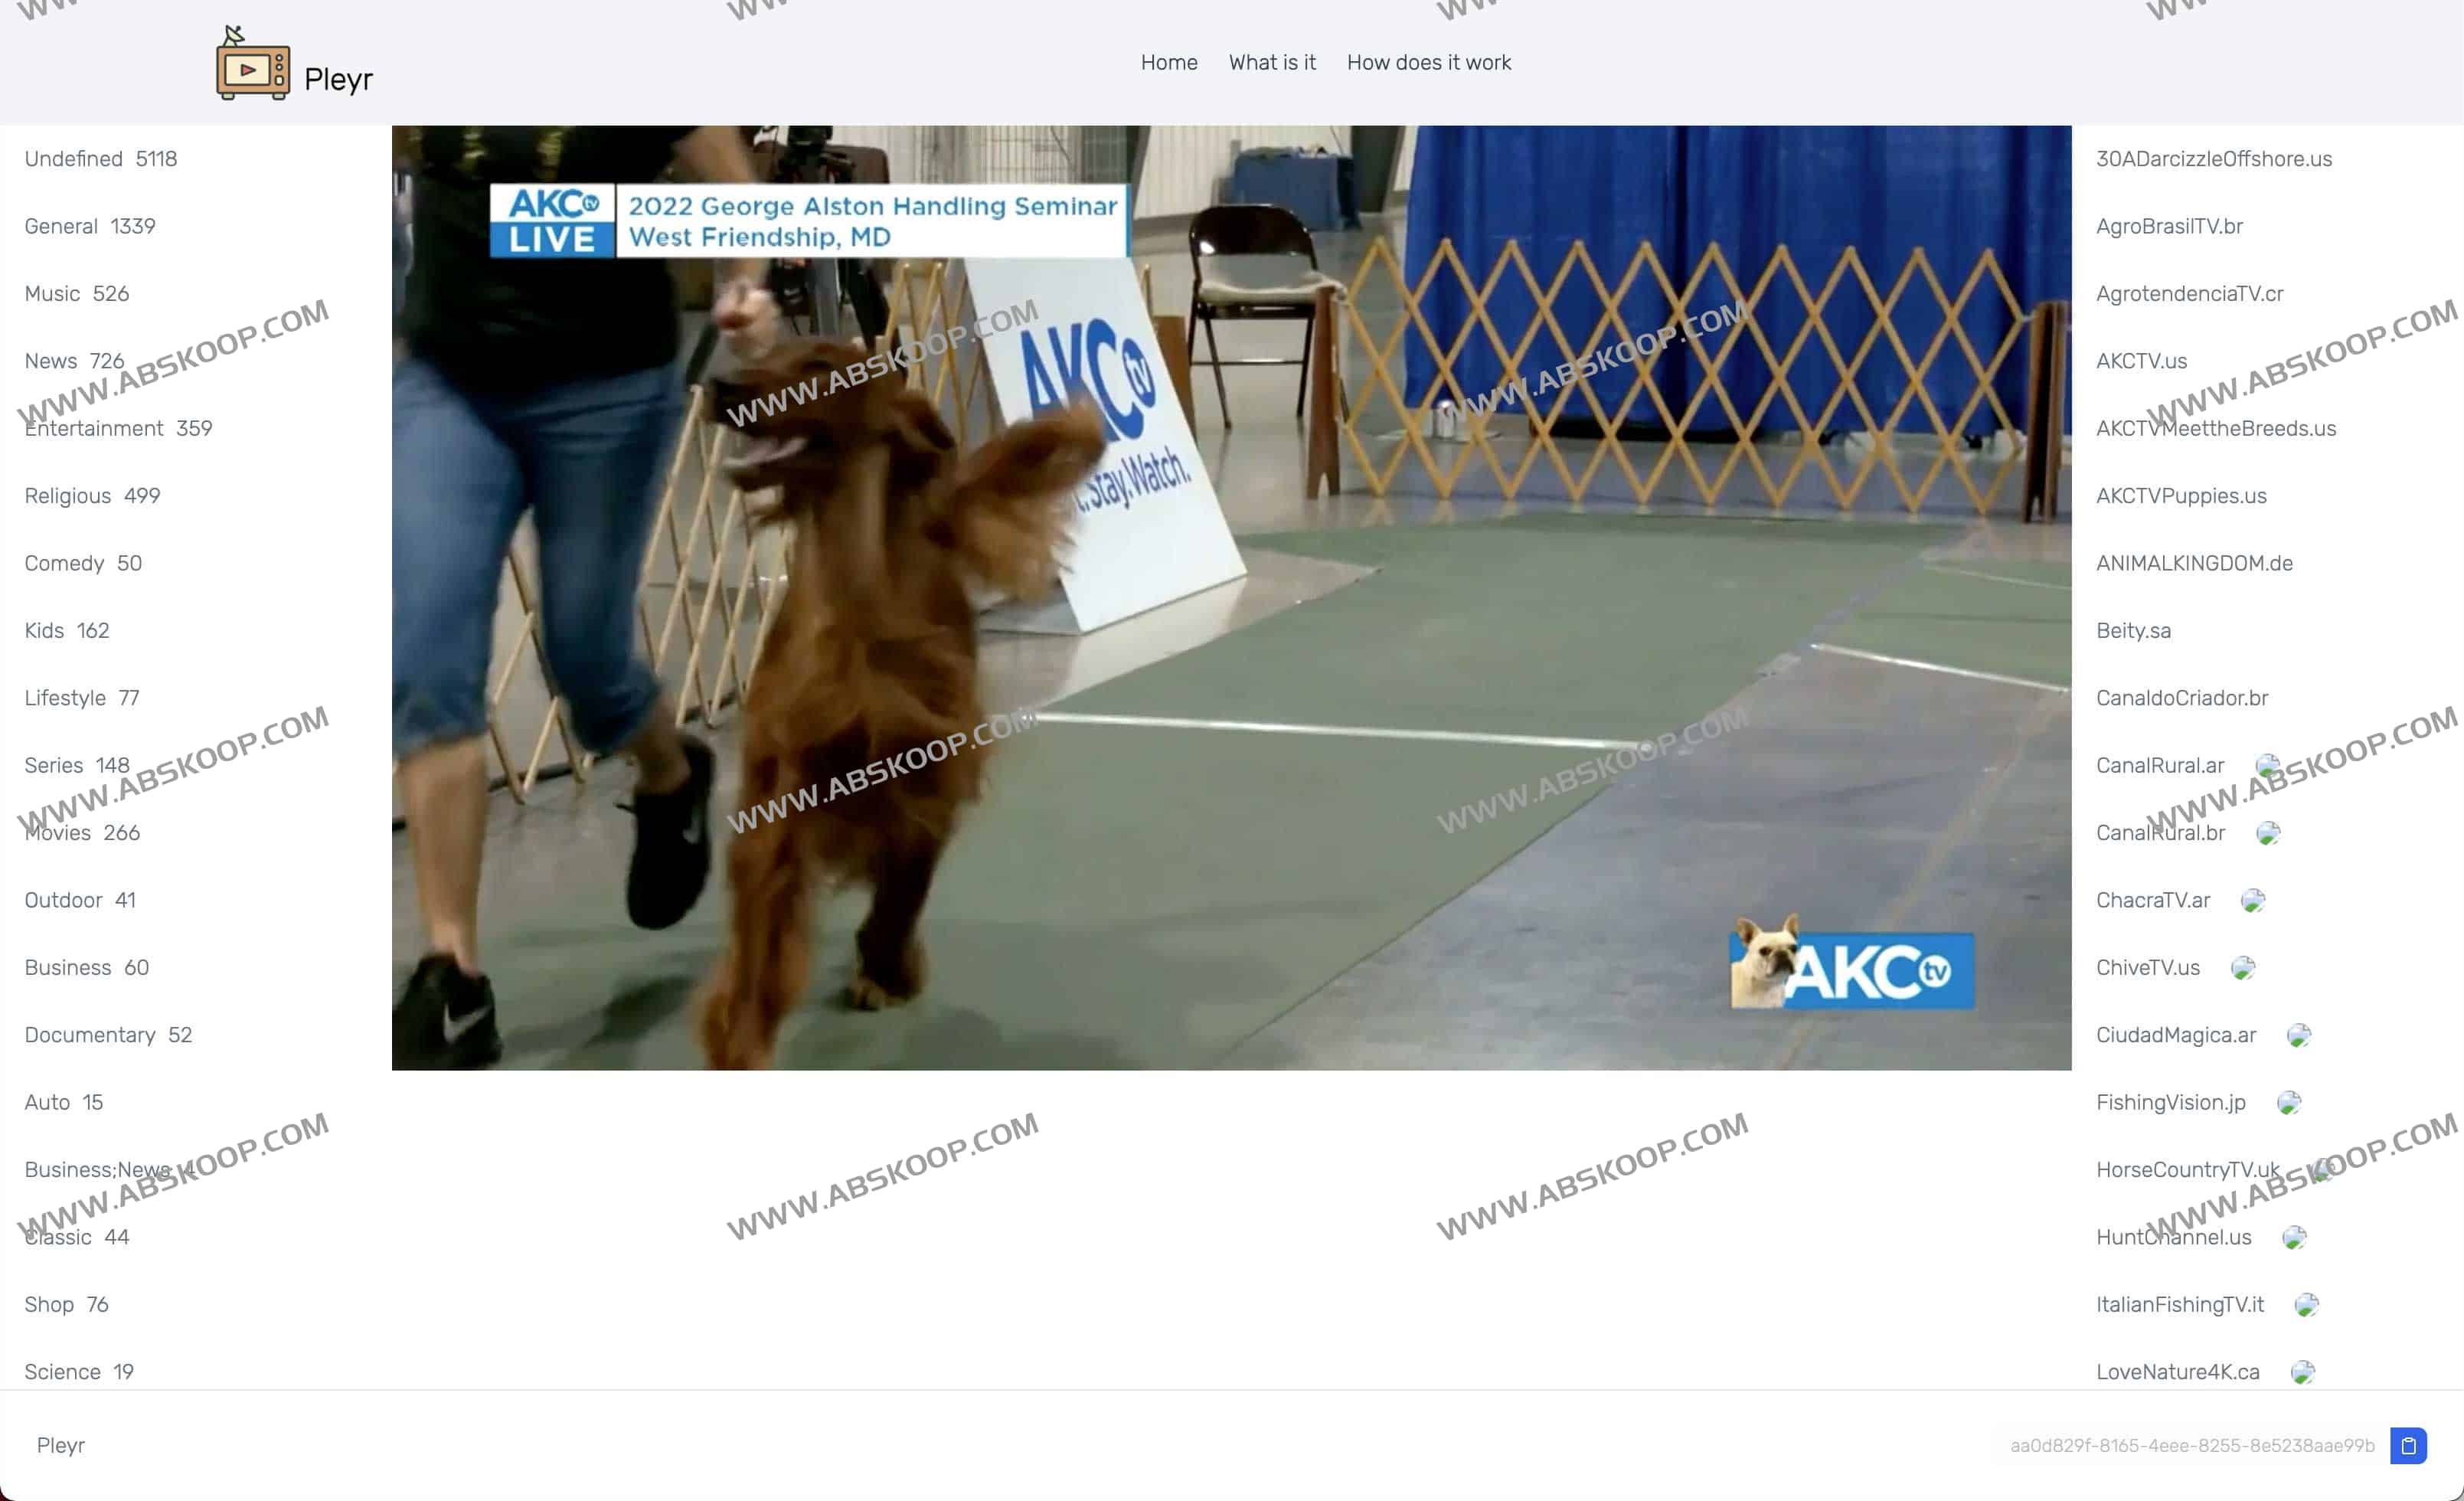
Task: Click the live video thumbnail preview
Action: click(1230, 598)
